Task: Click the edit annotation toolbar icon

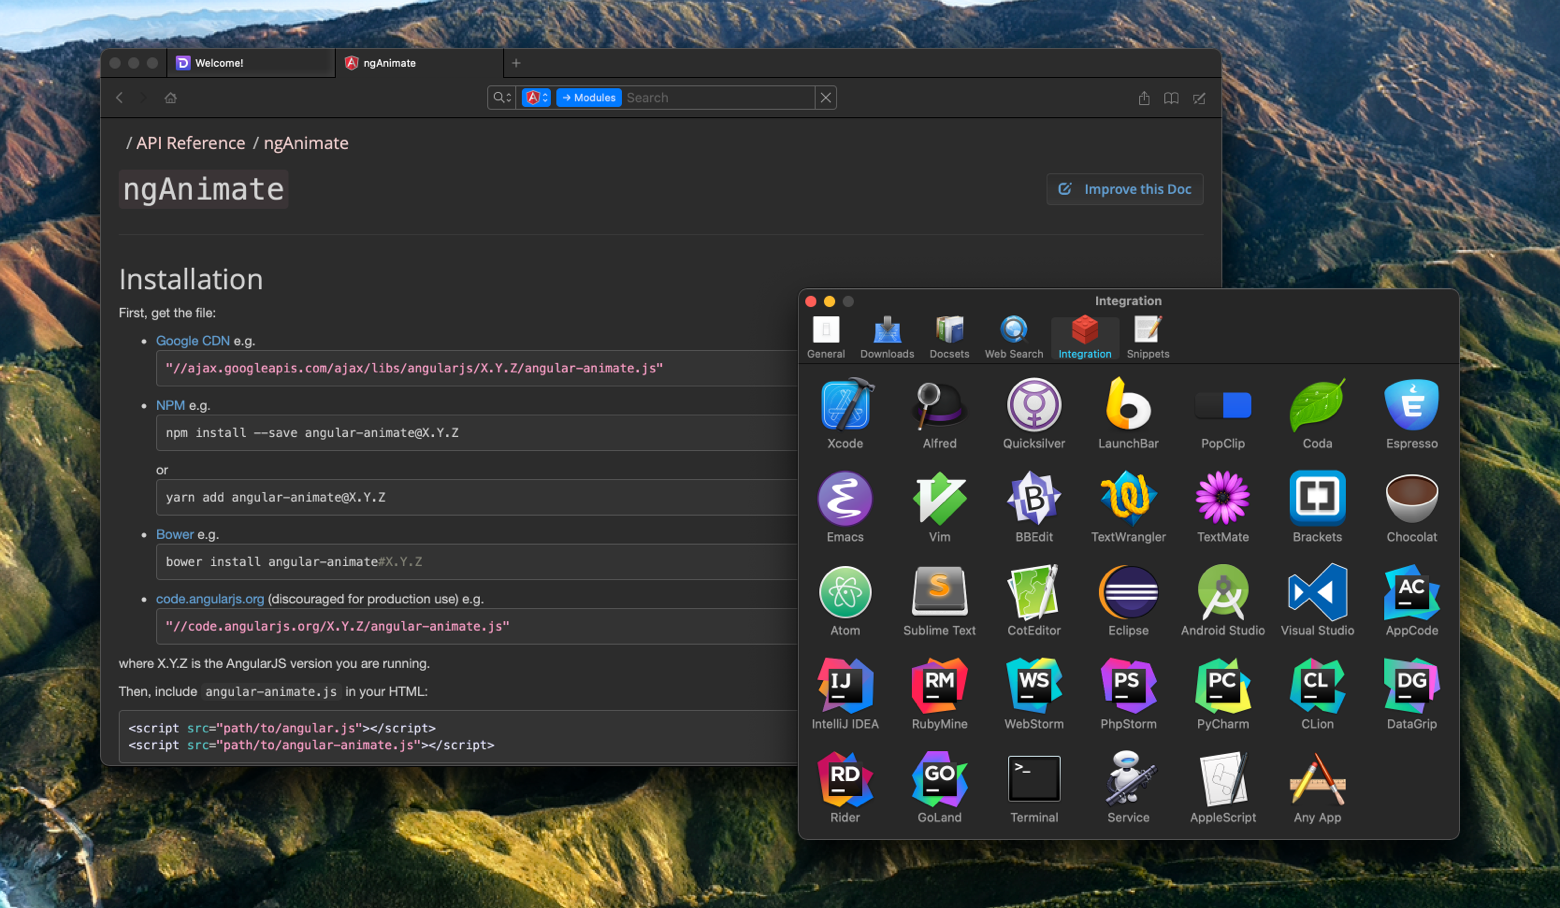Action: (1199, 98)
